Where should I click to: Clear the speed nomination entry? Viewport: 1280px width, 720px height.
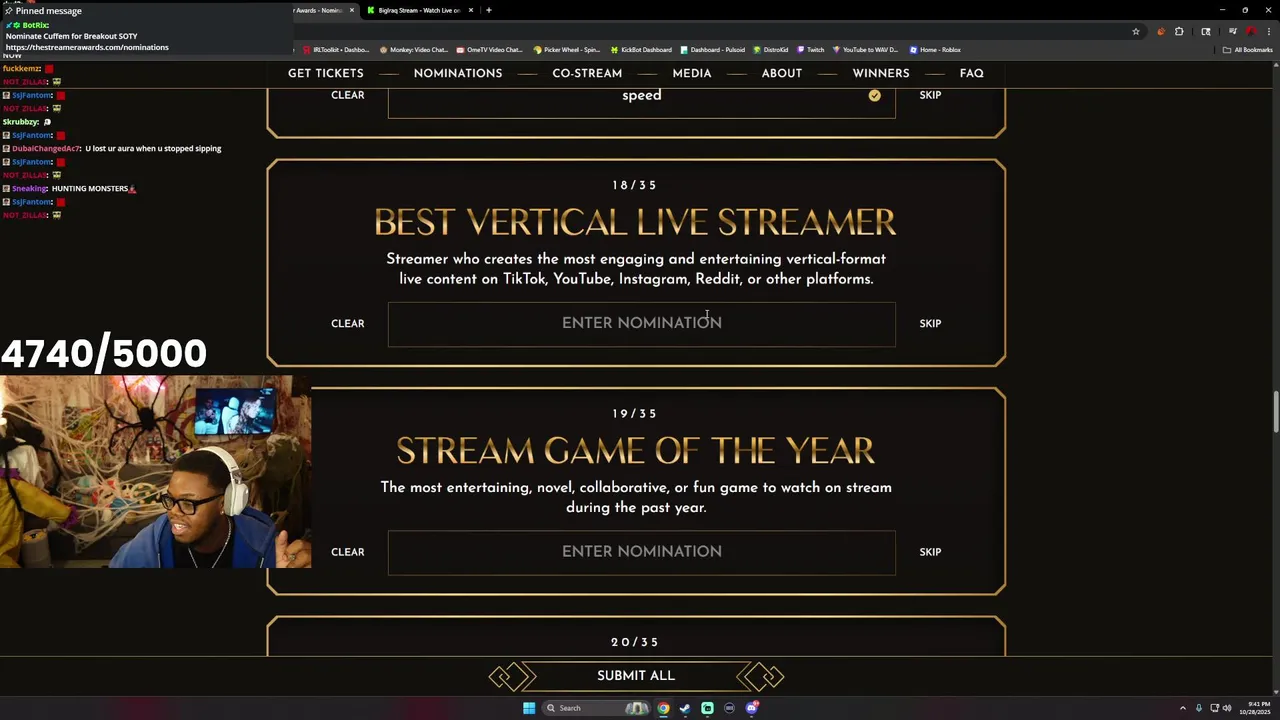pos(348,95)
